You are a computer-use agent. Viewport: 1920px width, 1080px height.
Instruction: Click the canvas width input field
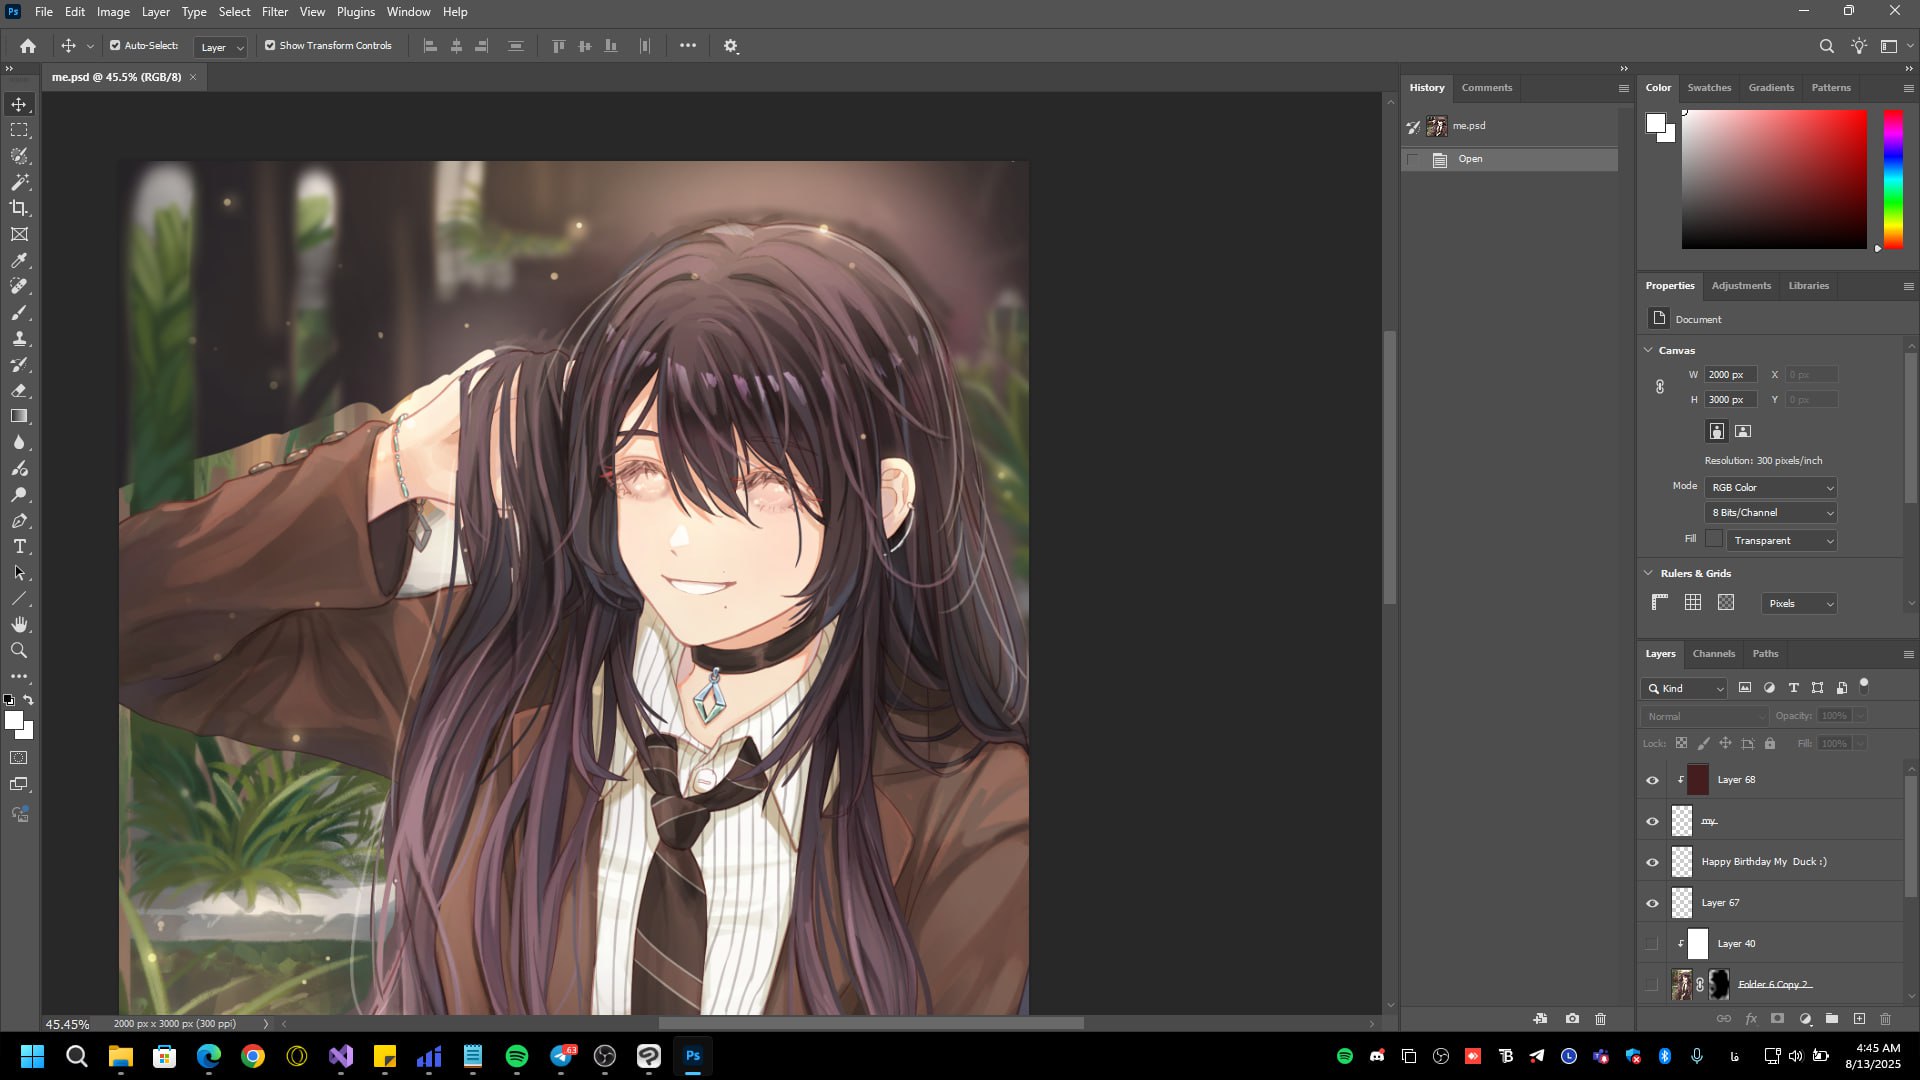tap(1729, 374)
